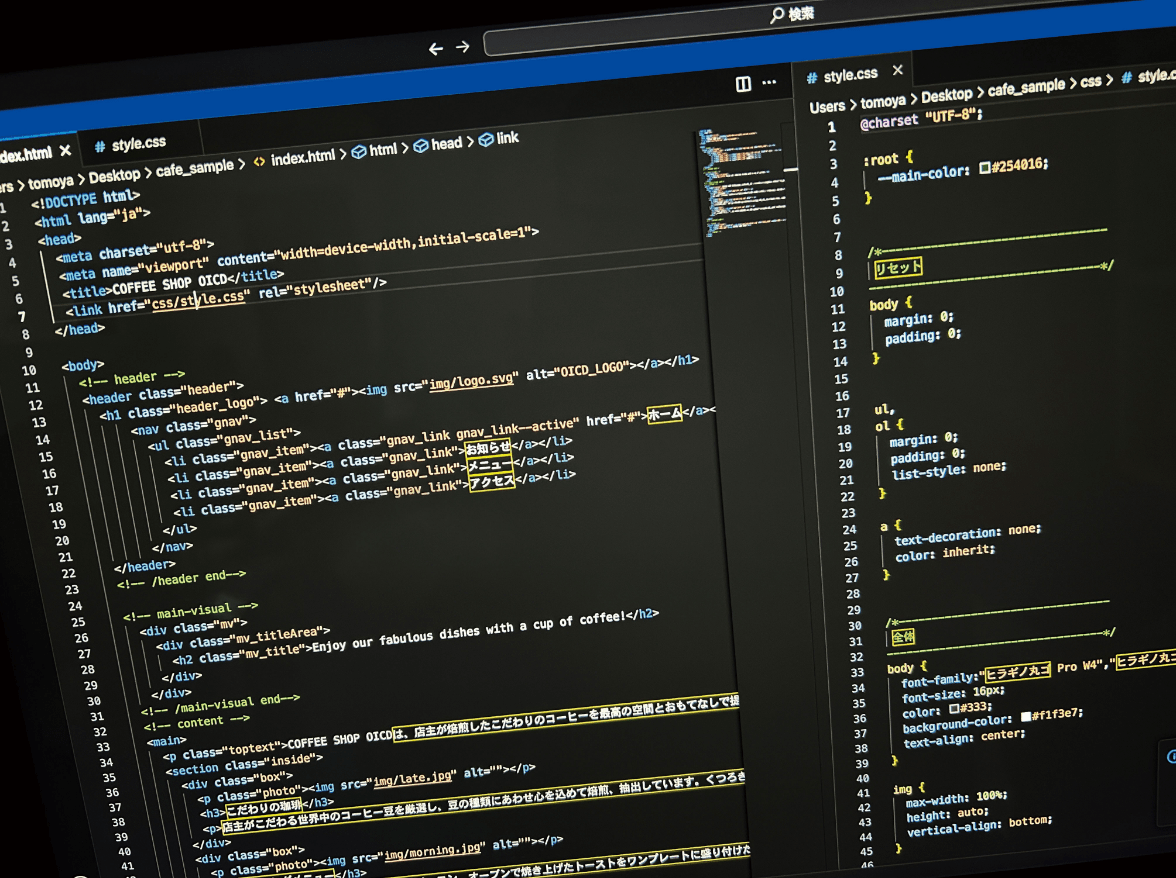The height and width of the screenshot is (878, 1176).
Task: Click the head symbol icon in breadcrumbs
Action: click(x=421, y=146)
